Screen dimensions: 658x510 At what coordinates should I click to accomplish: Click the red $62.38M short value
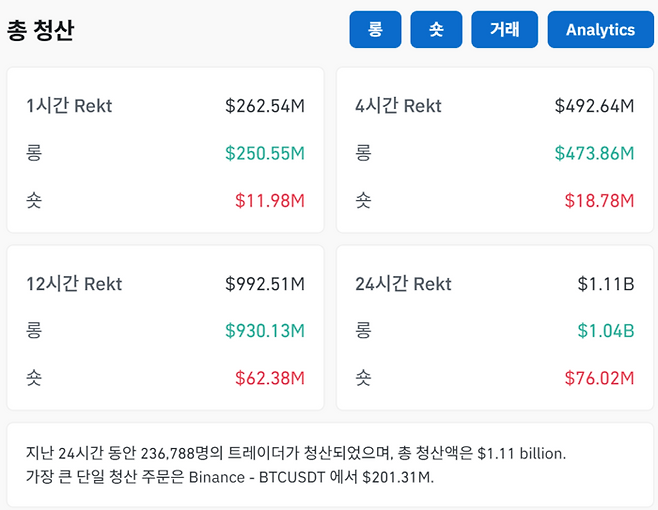click(x=269, y=378)
